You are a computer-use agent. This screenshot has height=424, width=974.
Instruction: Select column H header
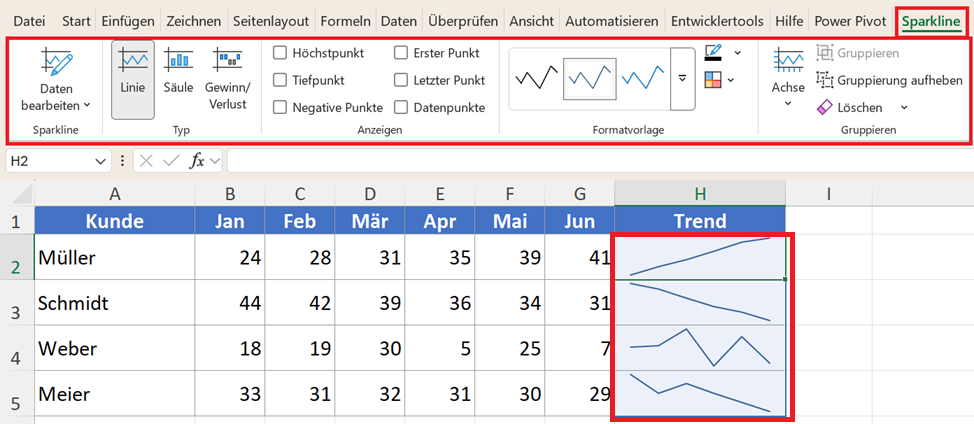tap(700, 194)
